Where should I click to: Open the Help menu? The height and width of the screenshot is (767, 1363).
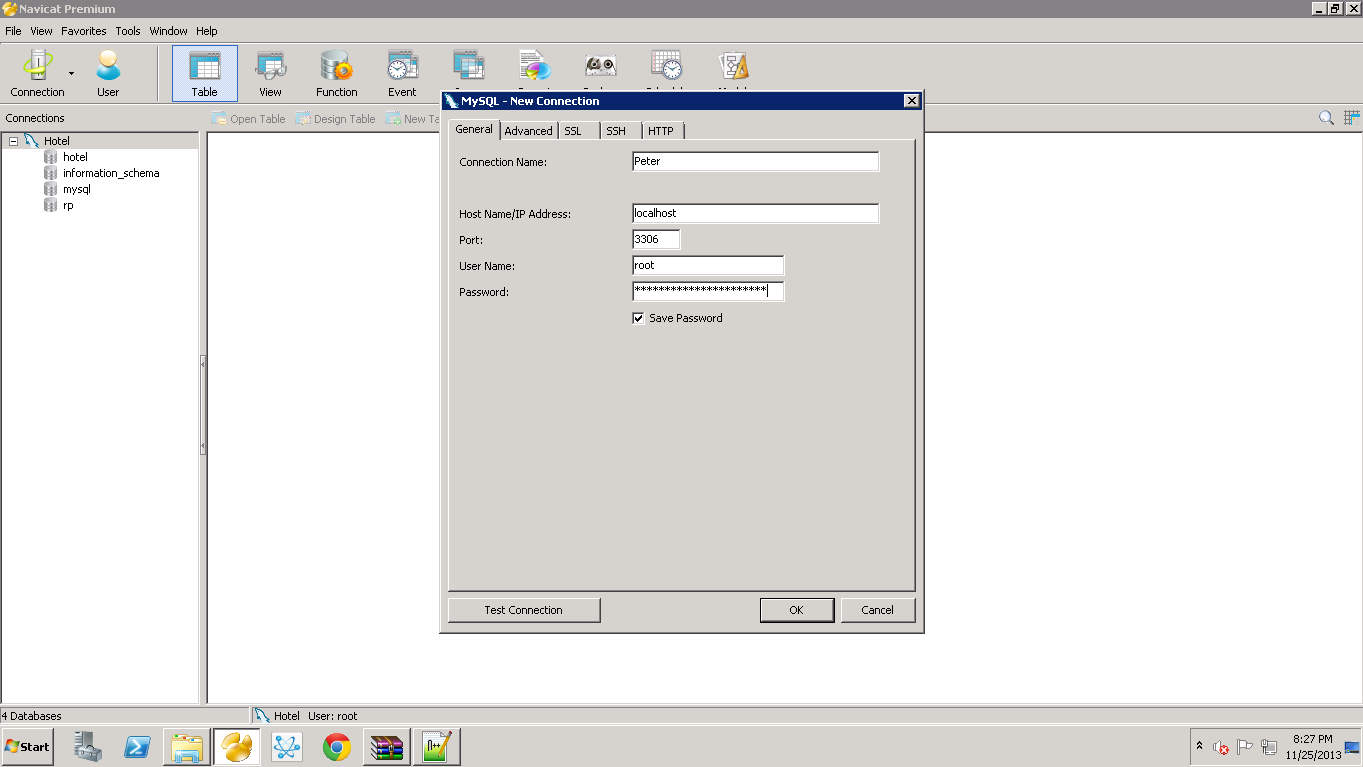click(206, 31)
